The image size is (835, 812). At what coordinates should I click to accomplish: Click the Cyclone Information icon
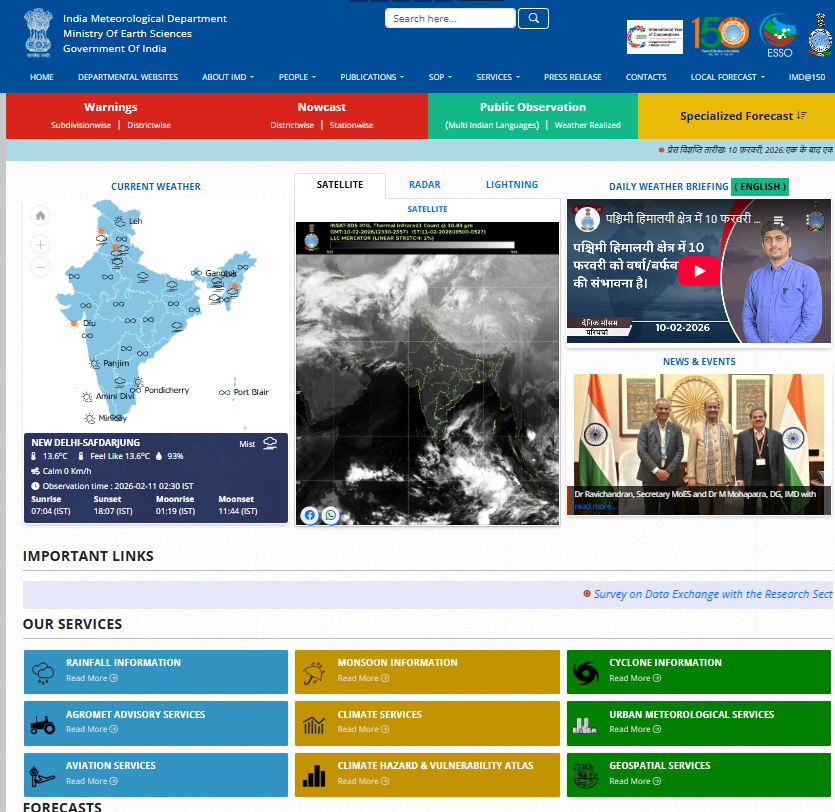coord(584,672)
